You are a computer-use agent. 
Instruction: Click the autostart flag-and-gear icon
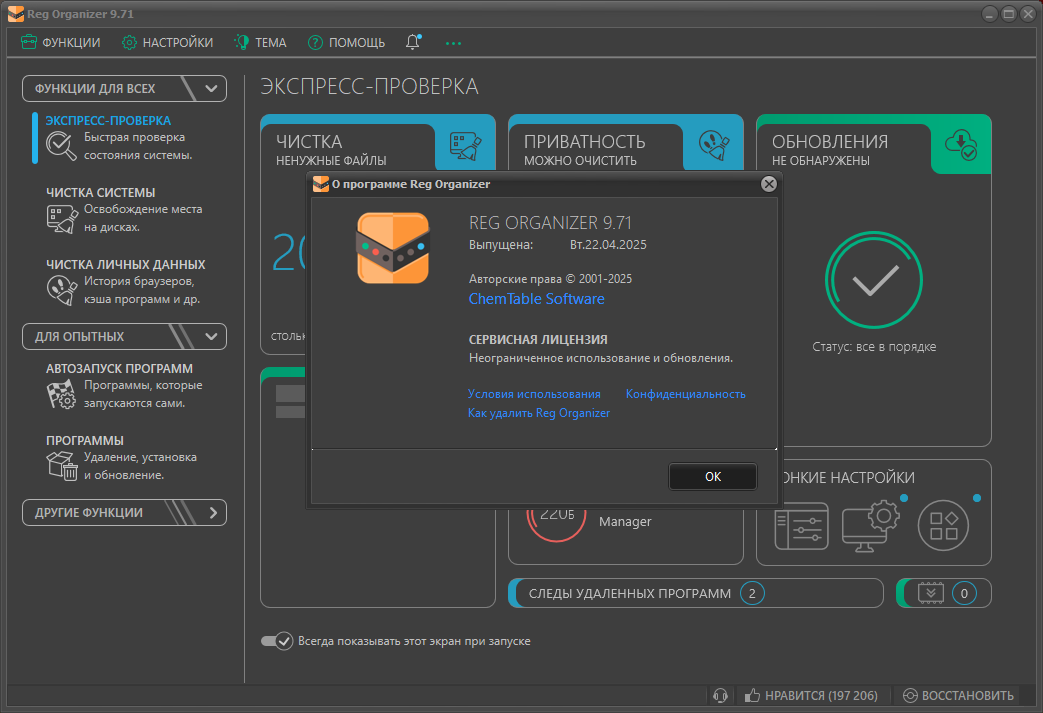pyautogui.click(x=61, y=394)
